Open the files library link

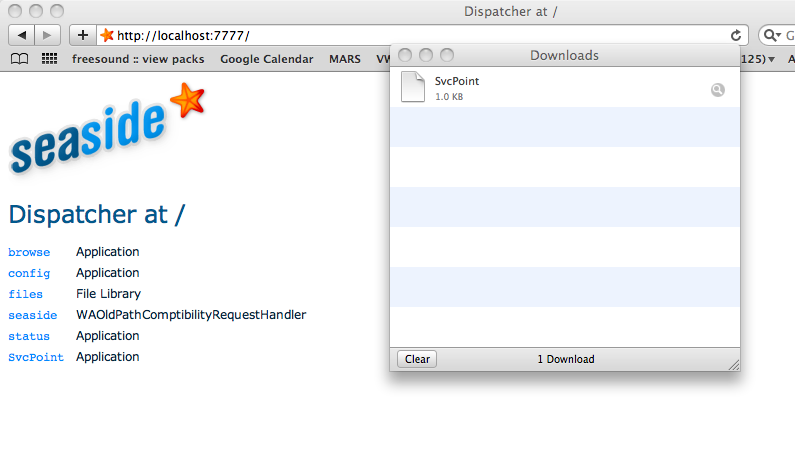(x=25, y=294)
